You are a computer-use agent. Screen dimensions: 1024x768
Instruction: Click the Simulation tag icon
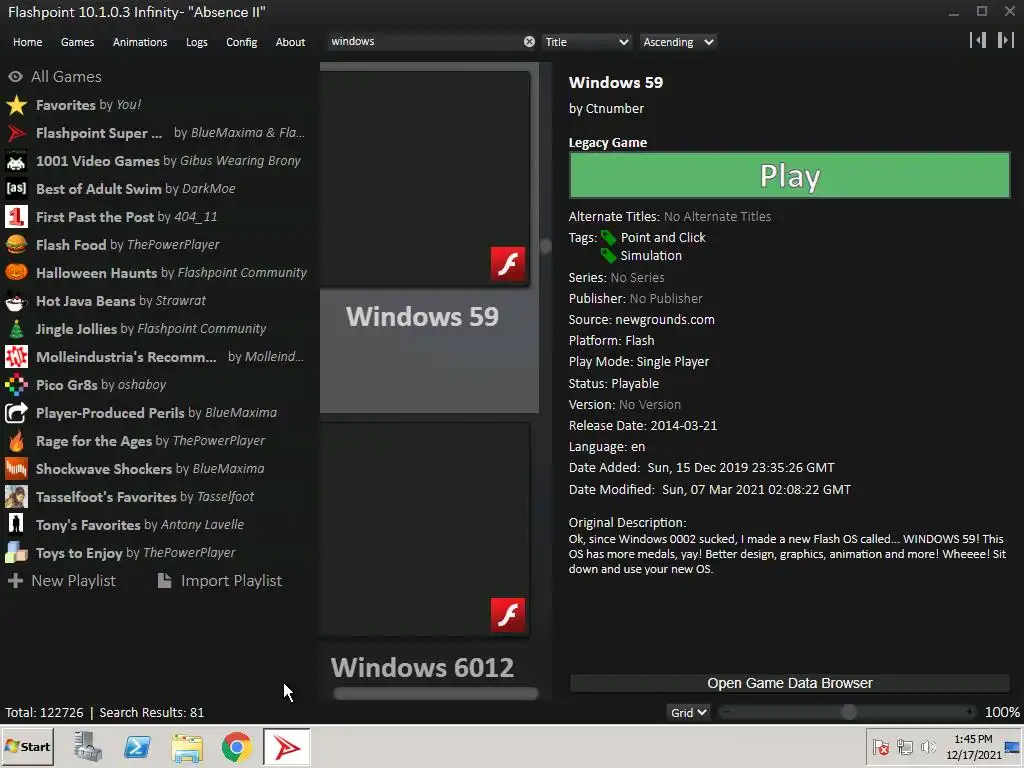coord(609,255)
